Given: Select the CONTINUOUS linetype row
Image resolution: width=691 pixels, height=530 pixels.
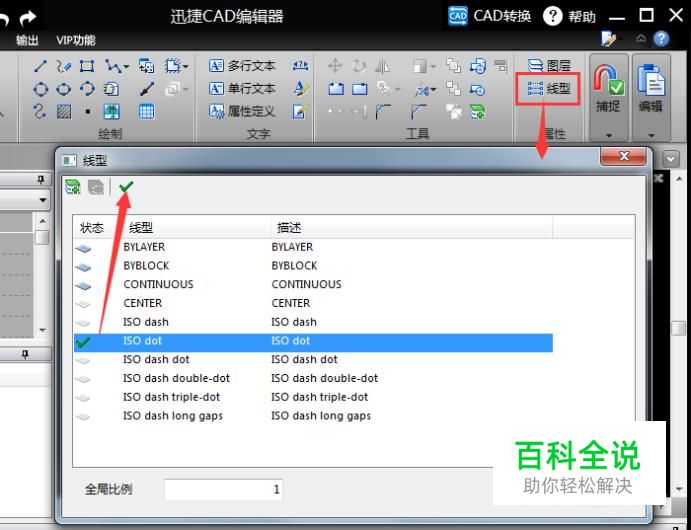Looking at the screenshot, I should pos(313,284).
